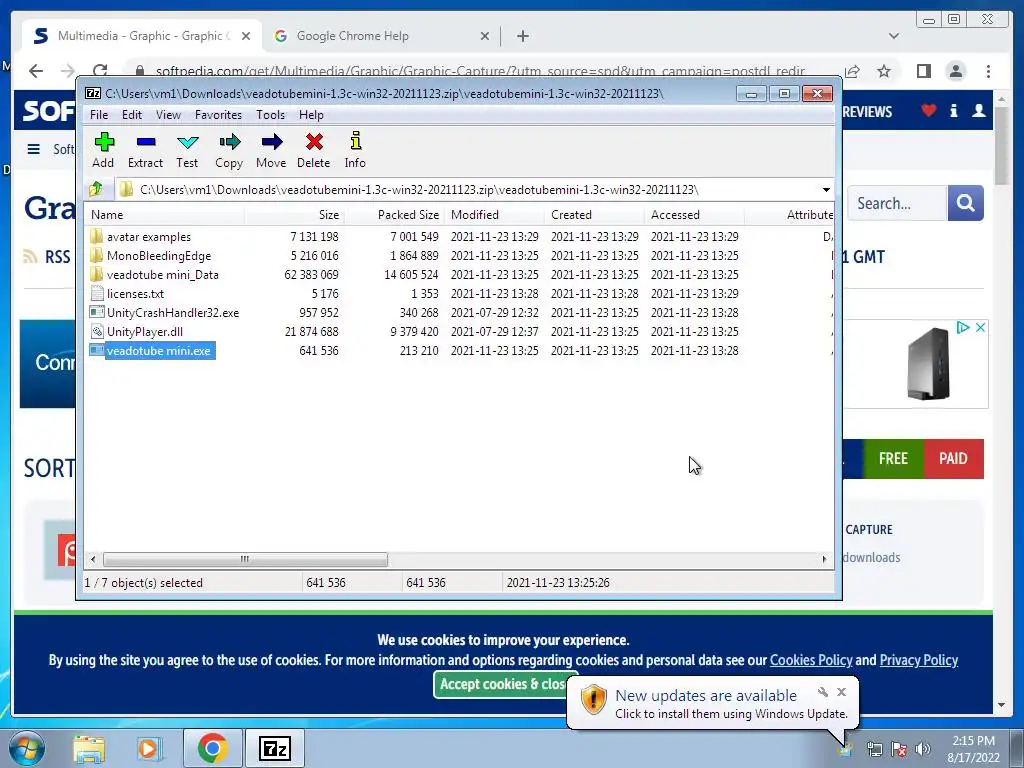Open the address path dropdown in 7-Zip
Screen dimensions: 1024x768
click(826, 189)
